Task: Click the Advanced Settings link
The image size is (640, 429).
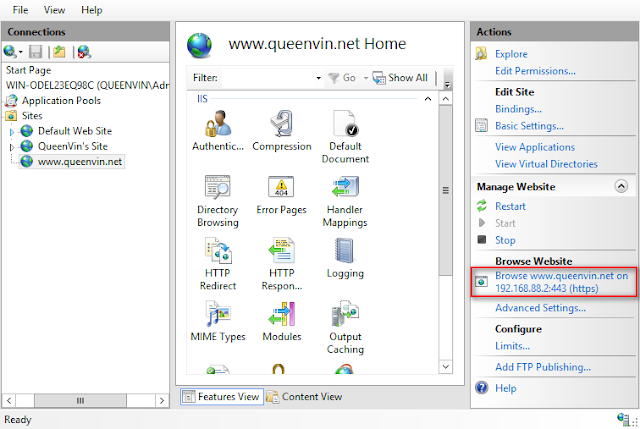Action: (x=540, y=308)
